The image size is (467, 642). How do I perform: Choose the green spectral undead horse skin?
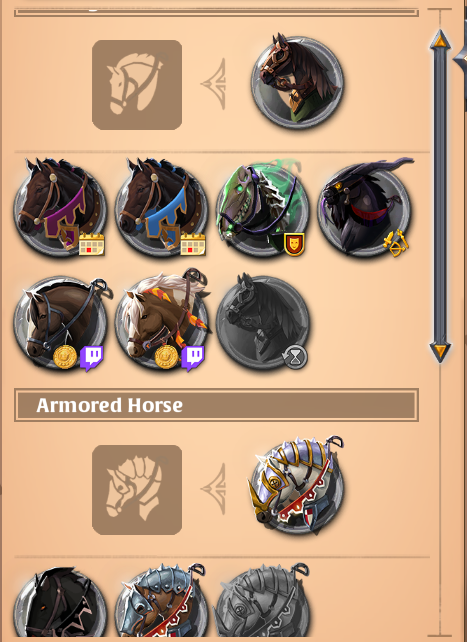pyautogui.click(x=262, y=208)
